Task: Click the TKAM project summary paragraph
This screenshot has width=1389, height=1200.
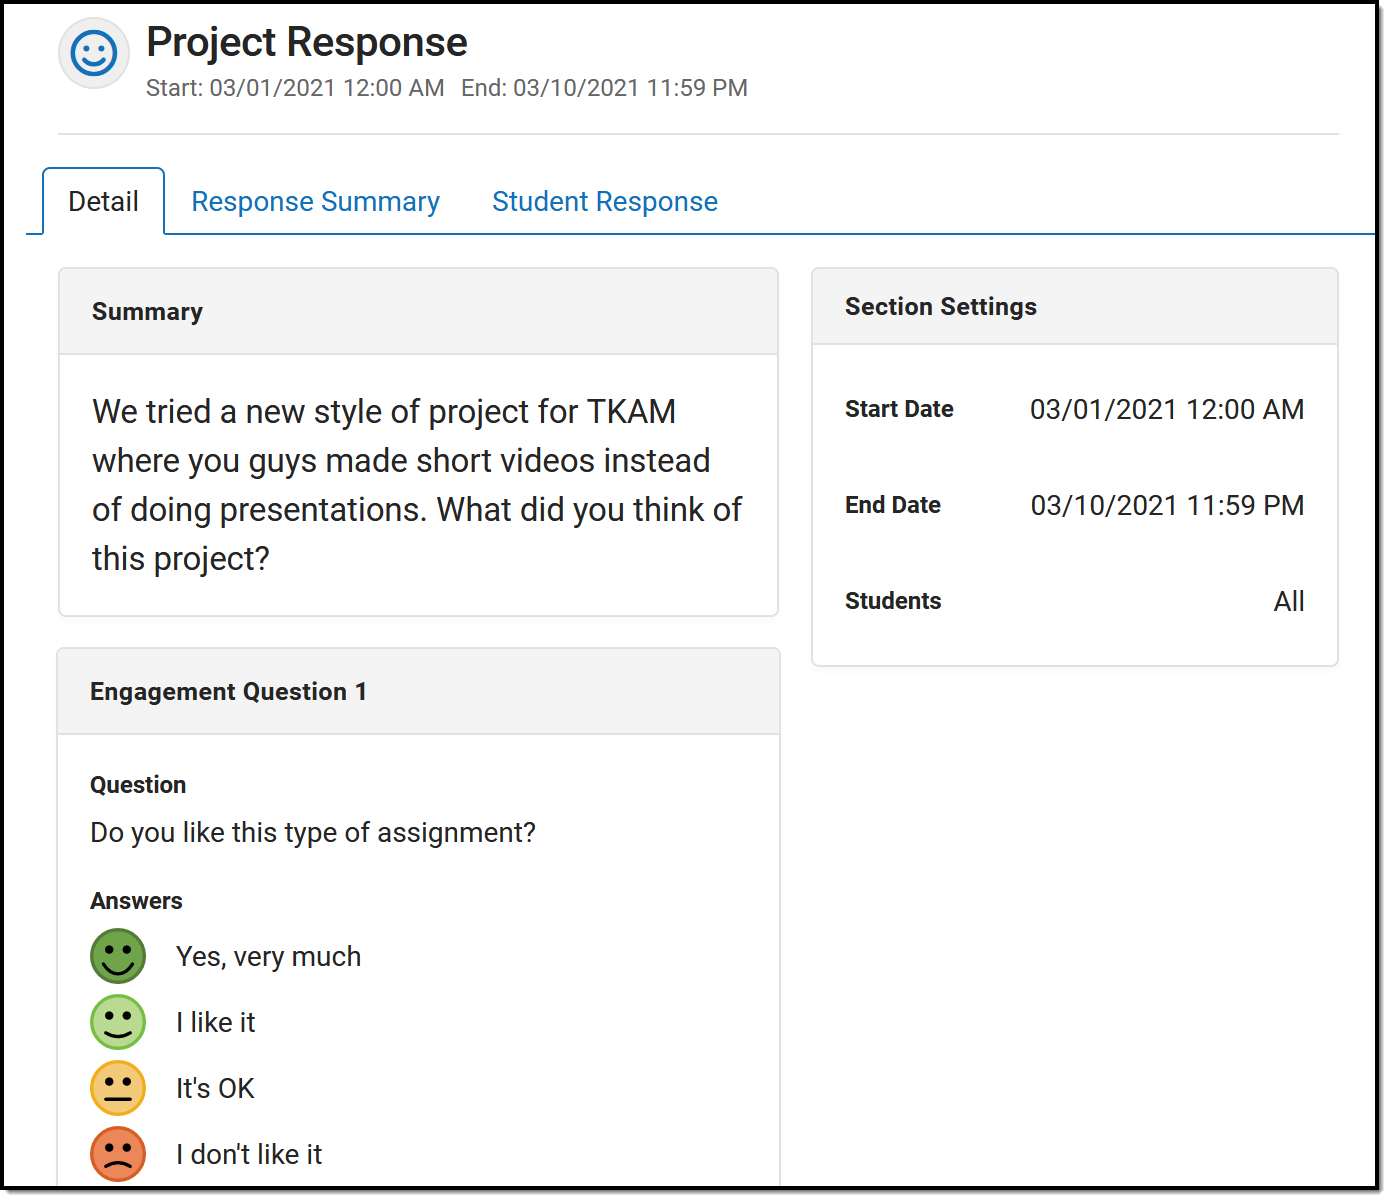Action: pyautogui.click(x=417, y=485)
